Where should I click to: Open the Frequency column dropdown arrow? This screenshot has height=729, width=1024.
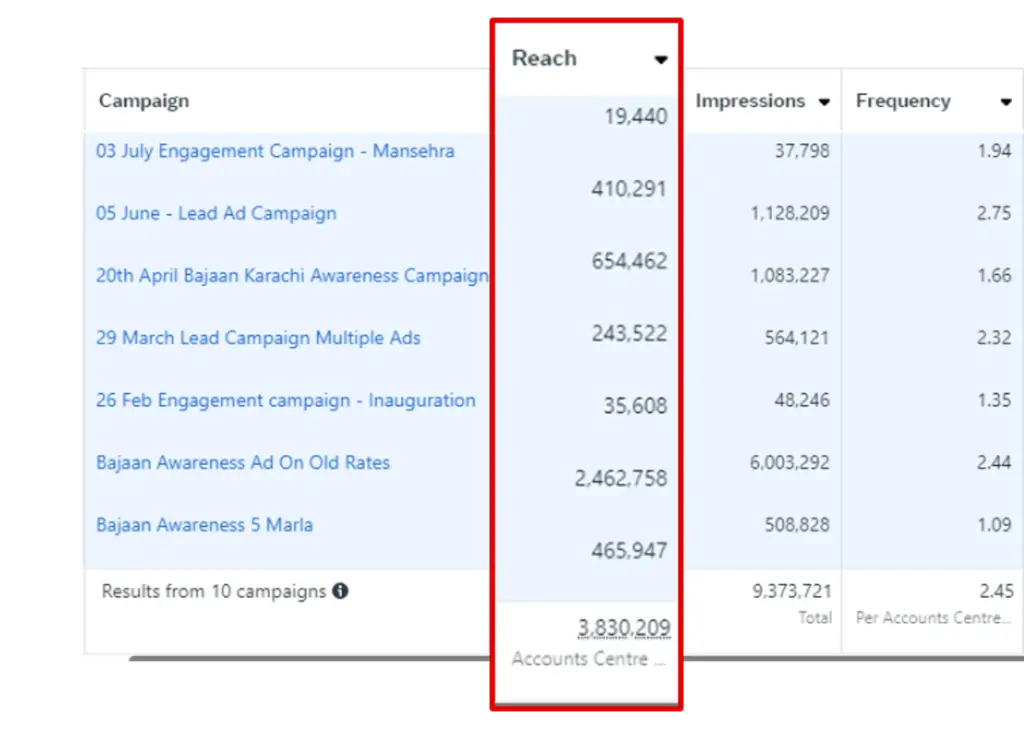click(x=1006, y=102)
